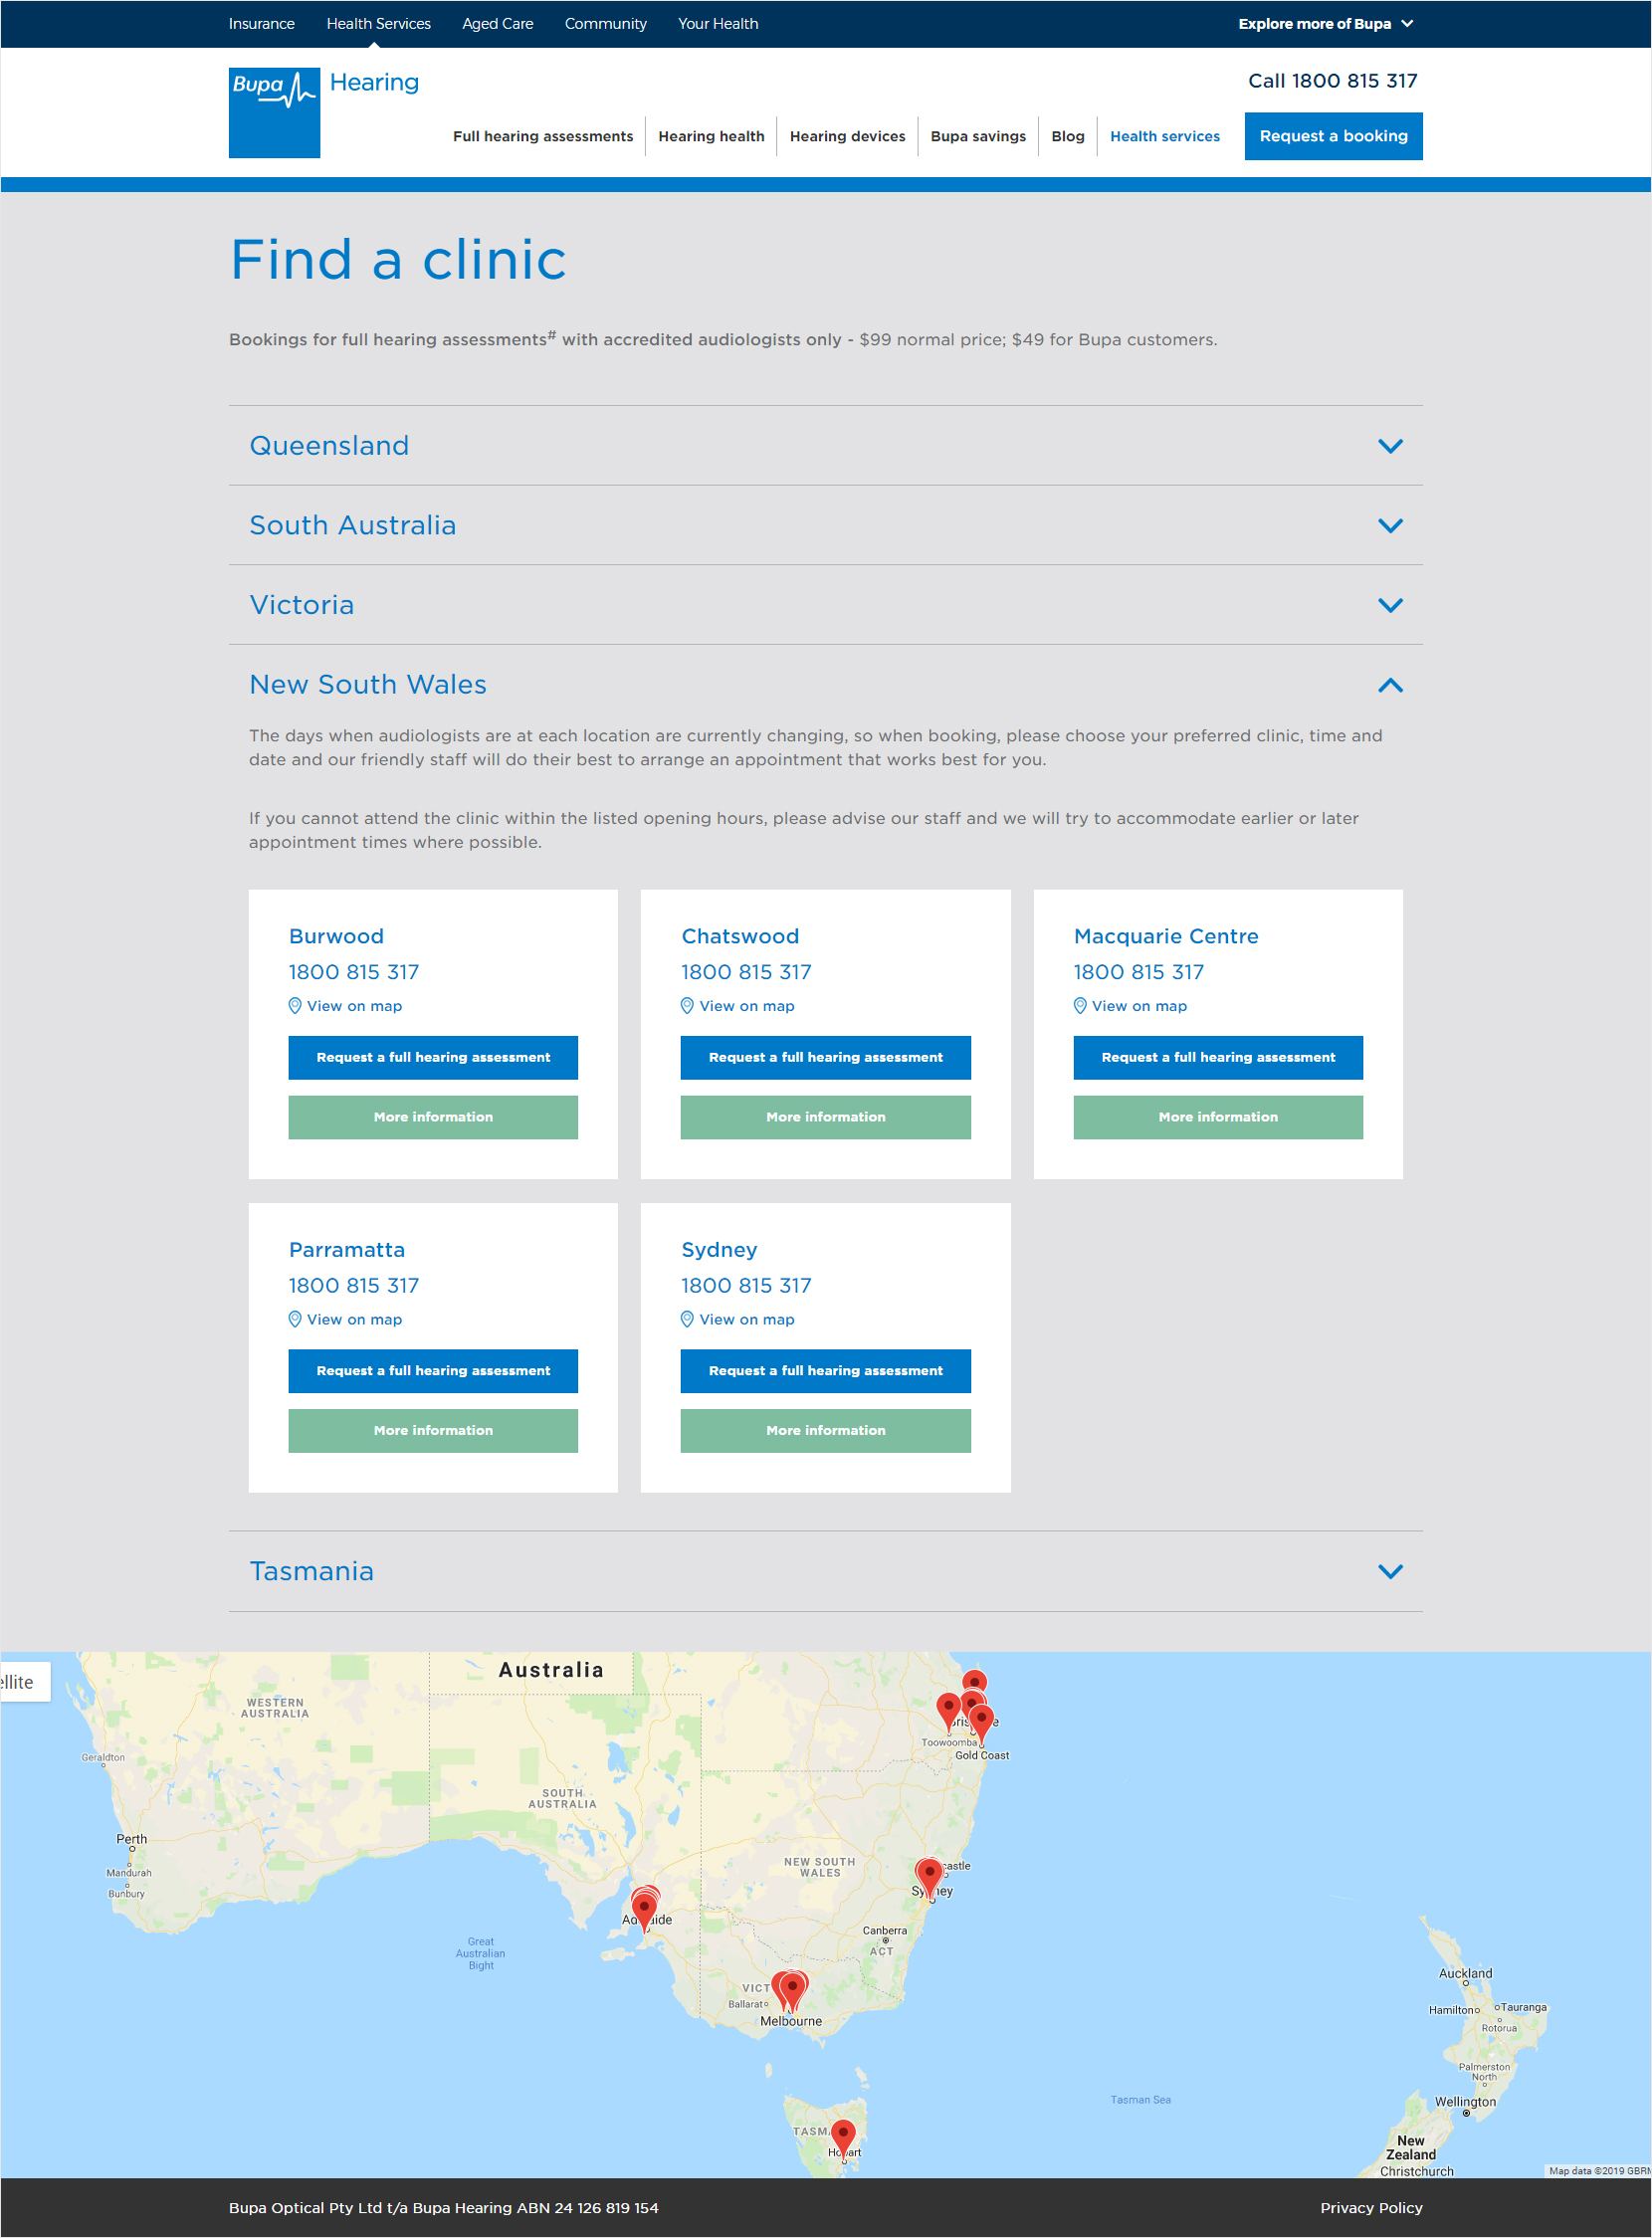Request full hearing assessment at Macquarie Centre
The width and height of the screenshot is (1652, 2238).
tap(1218, 1058)
